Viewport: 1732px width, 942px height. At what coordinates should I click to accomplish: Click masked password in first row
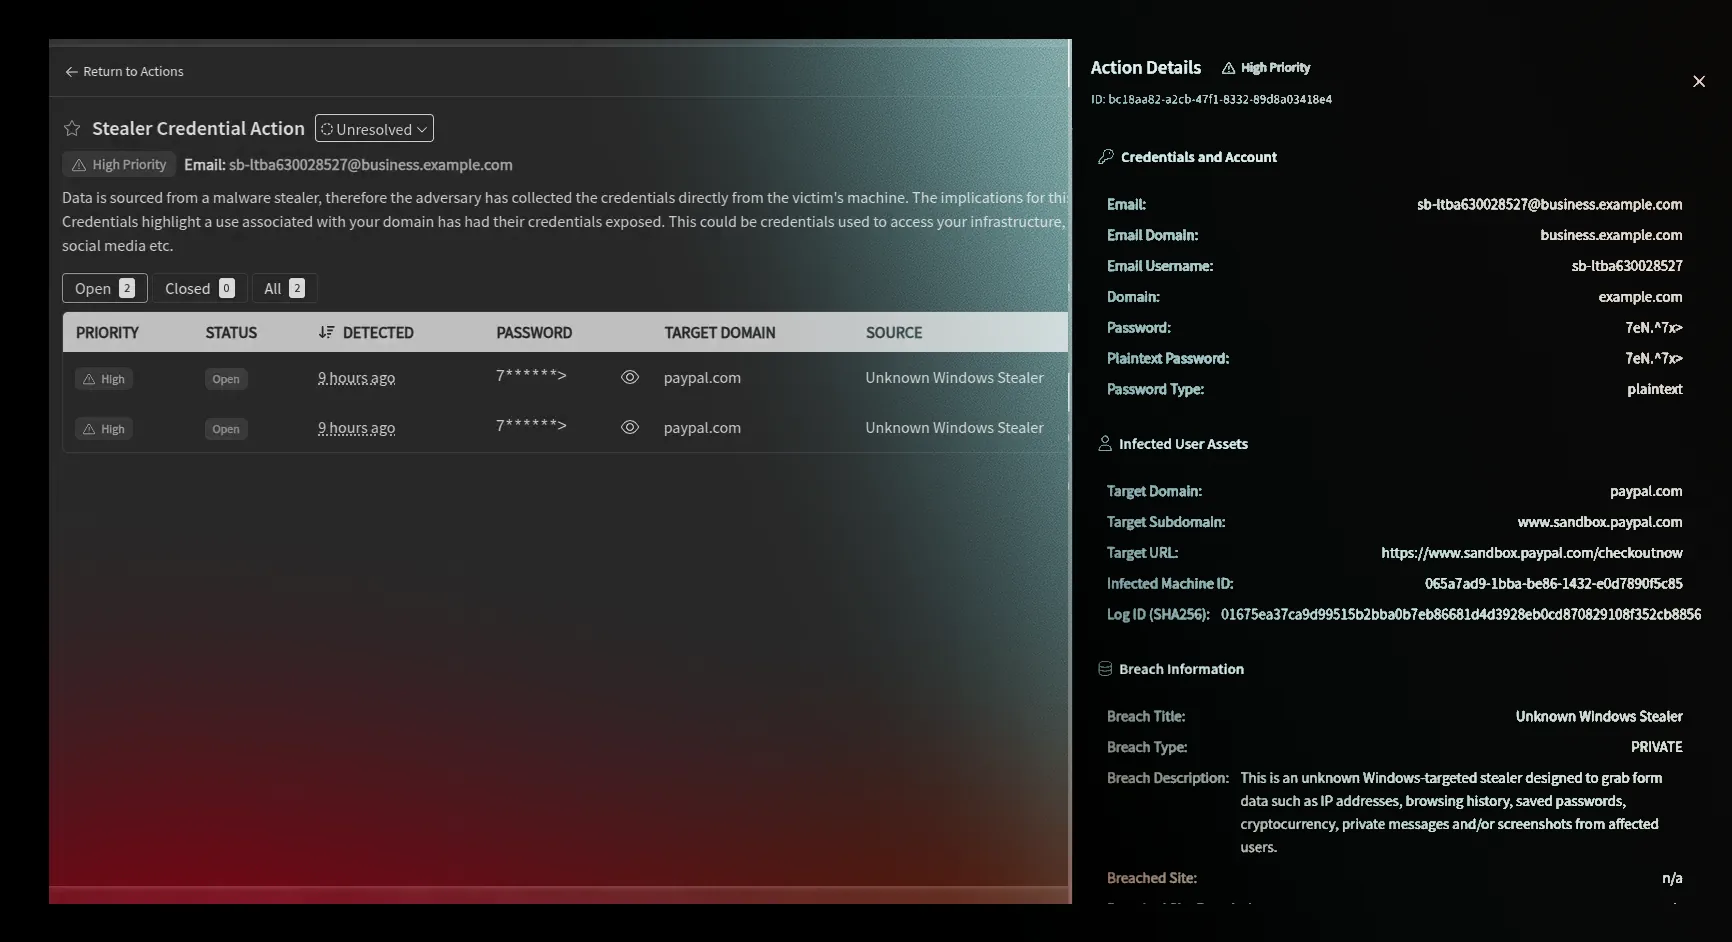pyautogui.click(x=531, y=377)
